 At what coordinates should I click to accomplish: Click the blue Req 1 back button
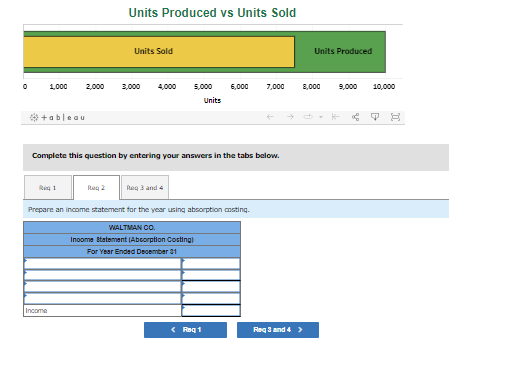(x=185, y=330)
